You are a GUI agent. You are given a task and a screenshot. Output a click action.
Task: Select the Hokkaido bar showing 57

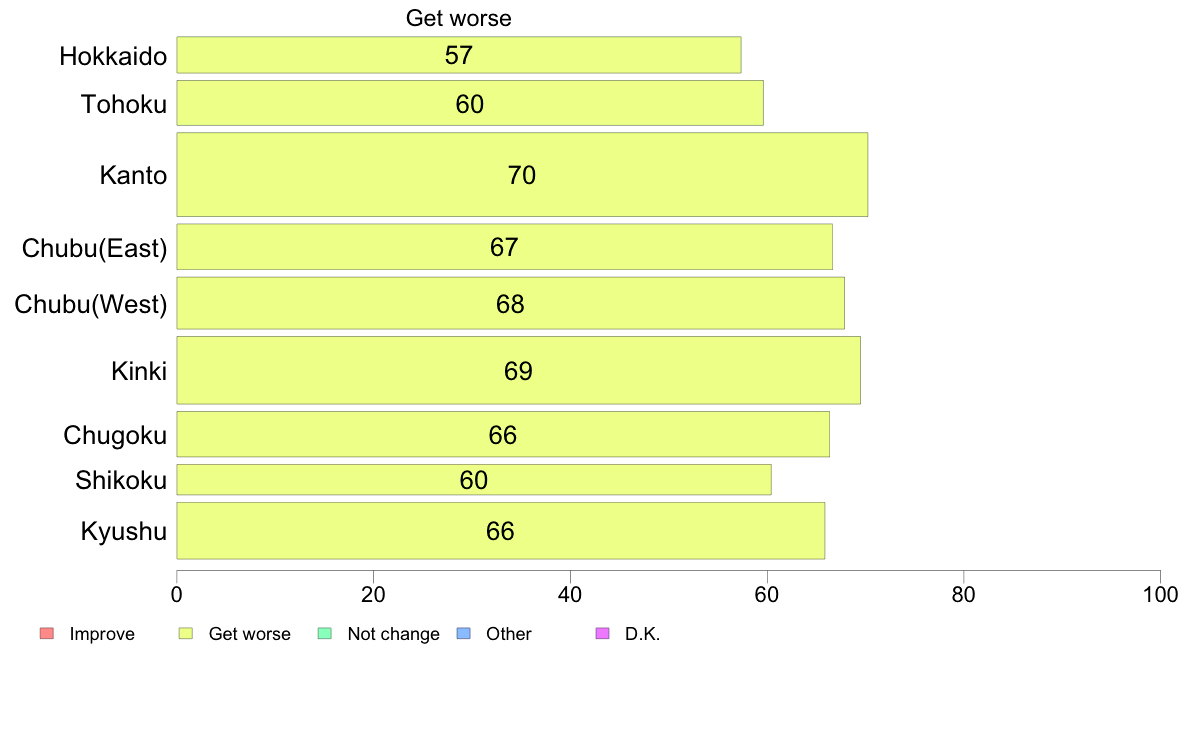(459, 55)
